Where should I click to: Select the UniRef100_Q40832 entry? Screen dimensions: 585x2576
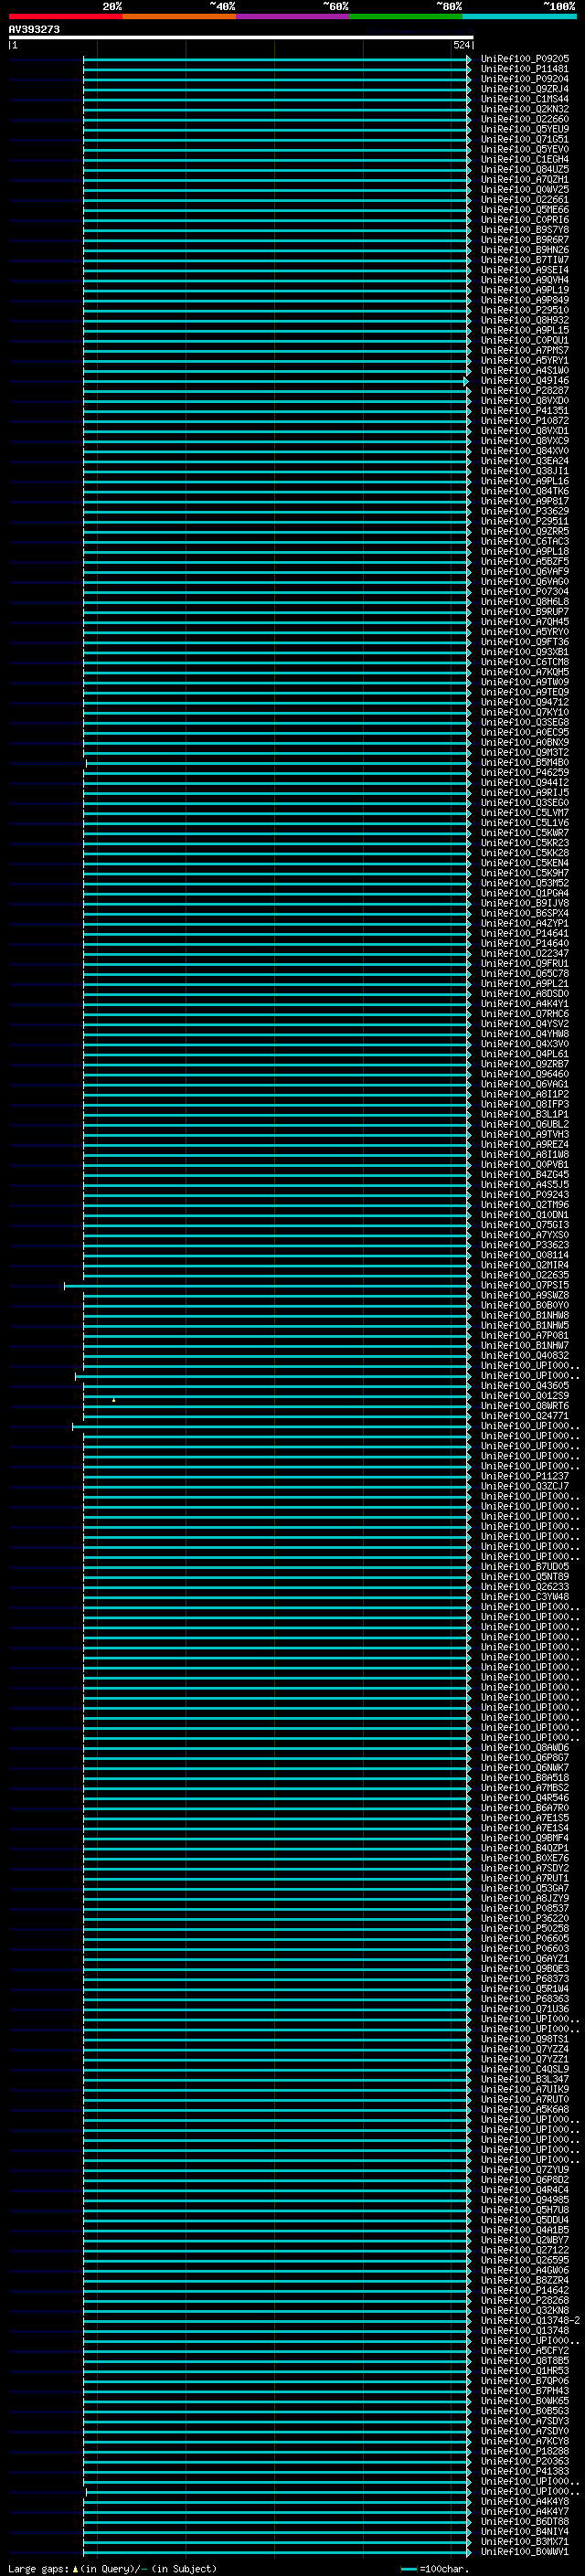tap(525, 1356)
